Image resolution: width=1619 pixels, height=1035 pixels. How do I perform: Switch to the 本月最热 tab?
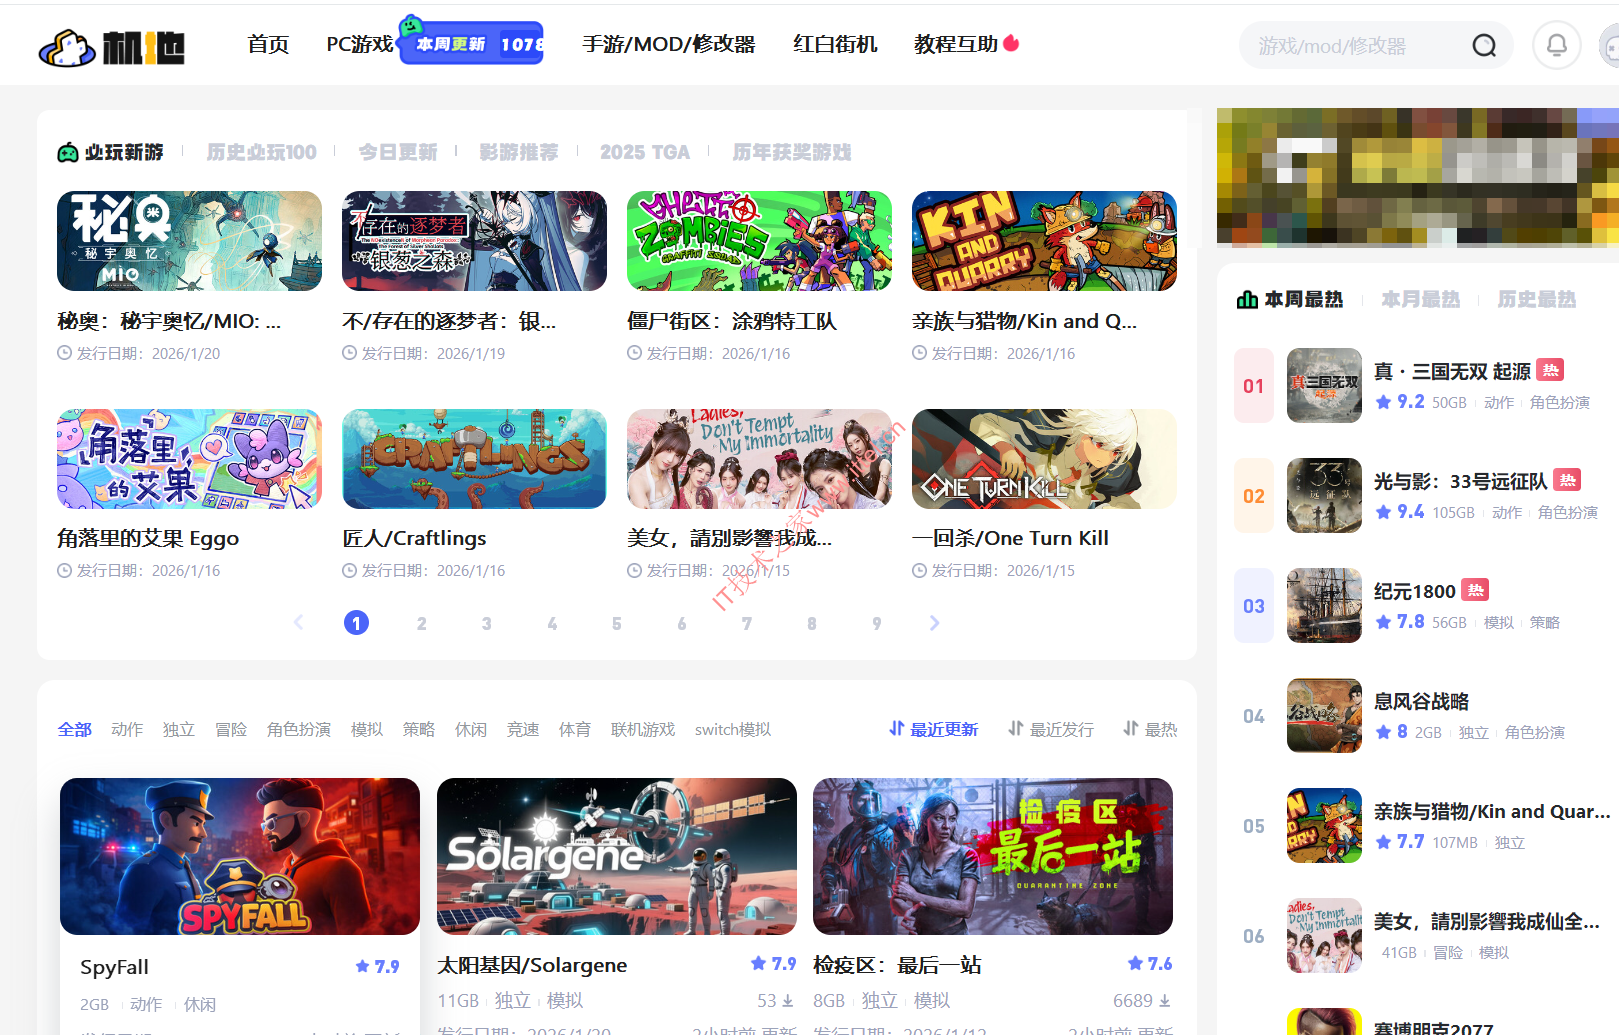tap(1420, 300)
